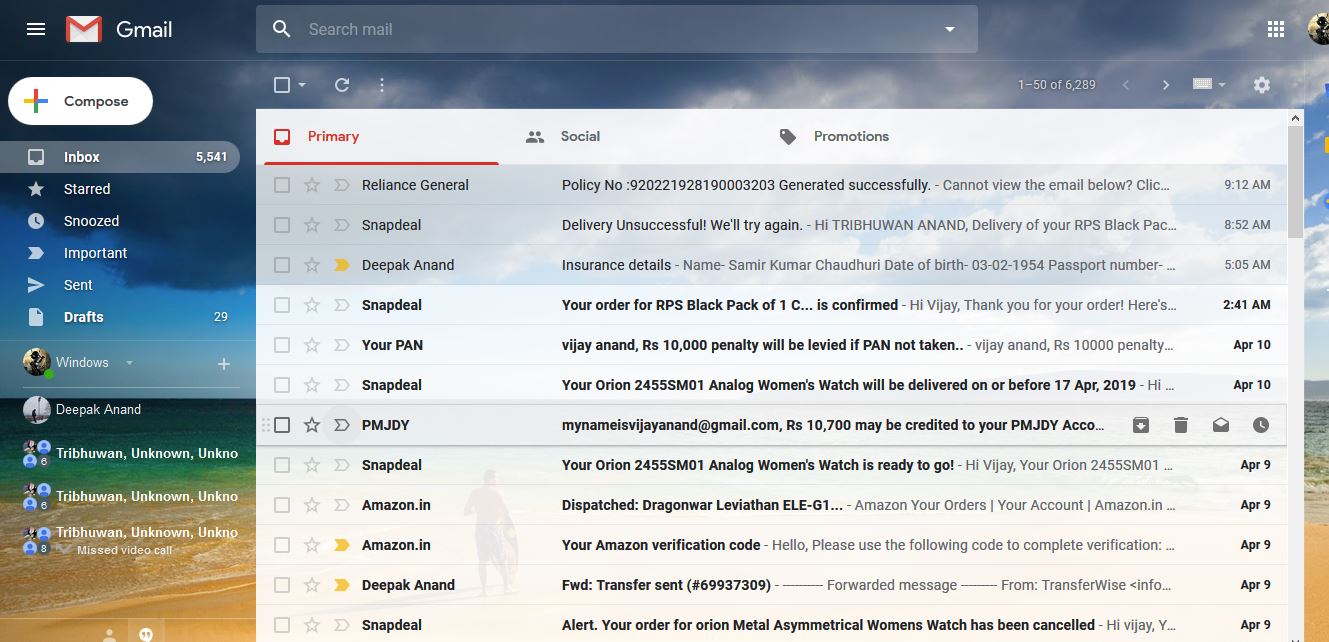Viewport: 1329px width, 642px height.
Task: Open the Snoozed folder
Action: (120, 221)
